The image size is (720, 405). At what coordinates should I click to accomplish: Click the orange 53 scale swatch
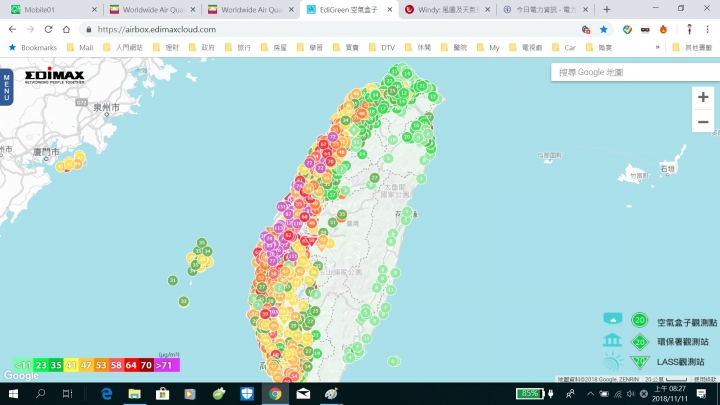click(101, 365)
